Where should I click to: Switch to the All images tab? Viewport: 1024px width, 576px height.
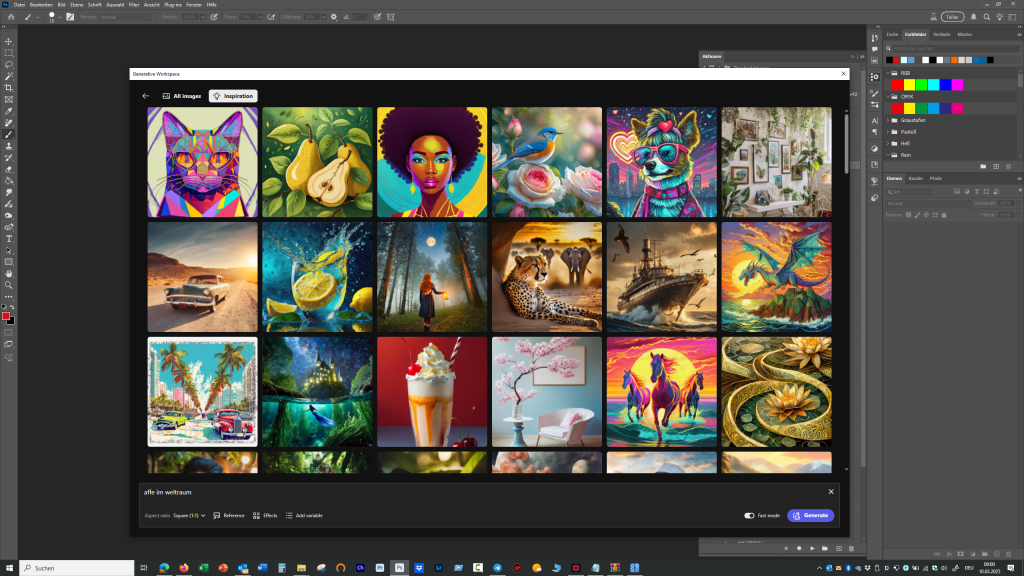(x=182, y=96)
